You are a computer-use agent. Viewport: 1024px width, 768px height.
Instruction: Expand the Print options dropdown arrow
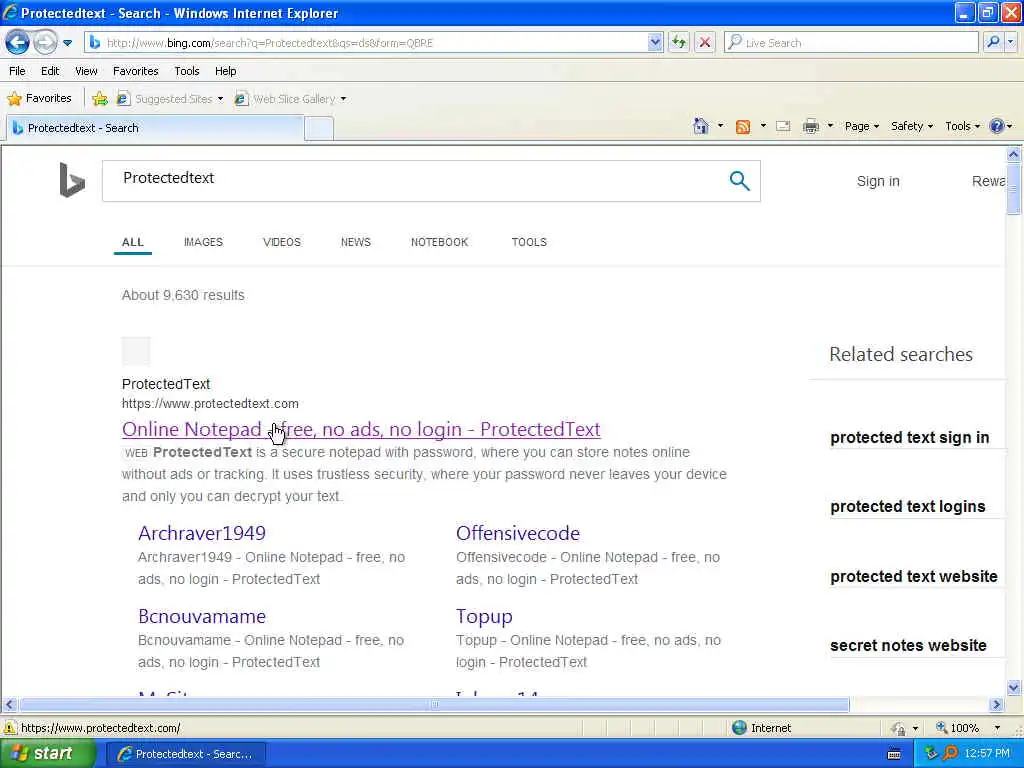[x=830, y=126]
